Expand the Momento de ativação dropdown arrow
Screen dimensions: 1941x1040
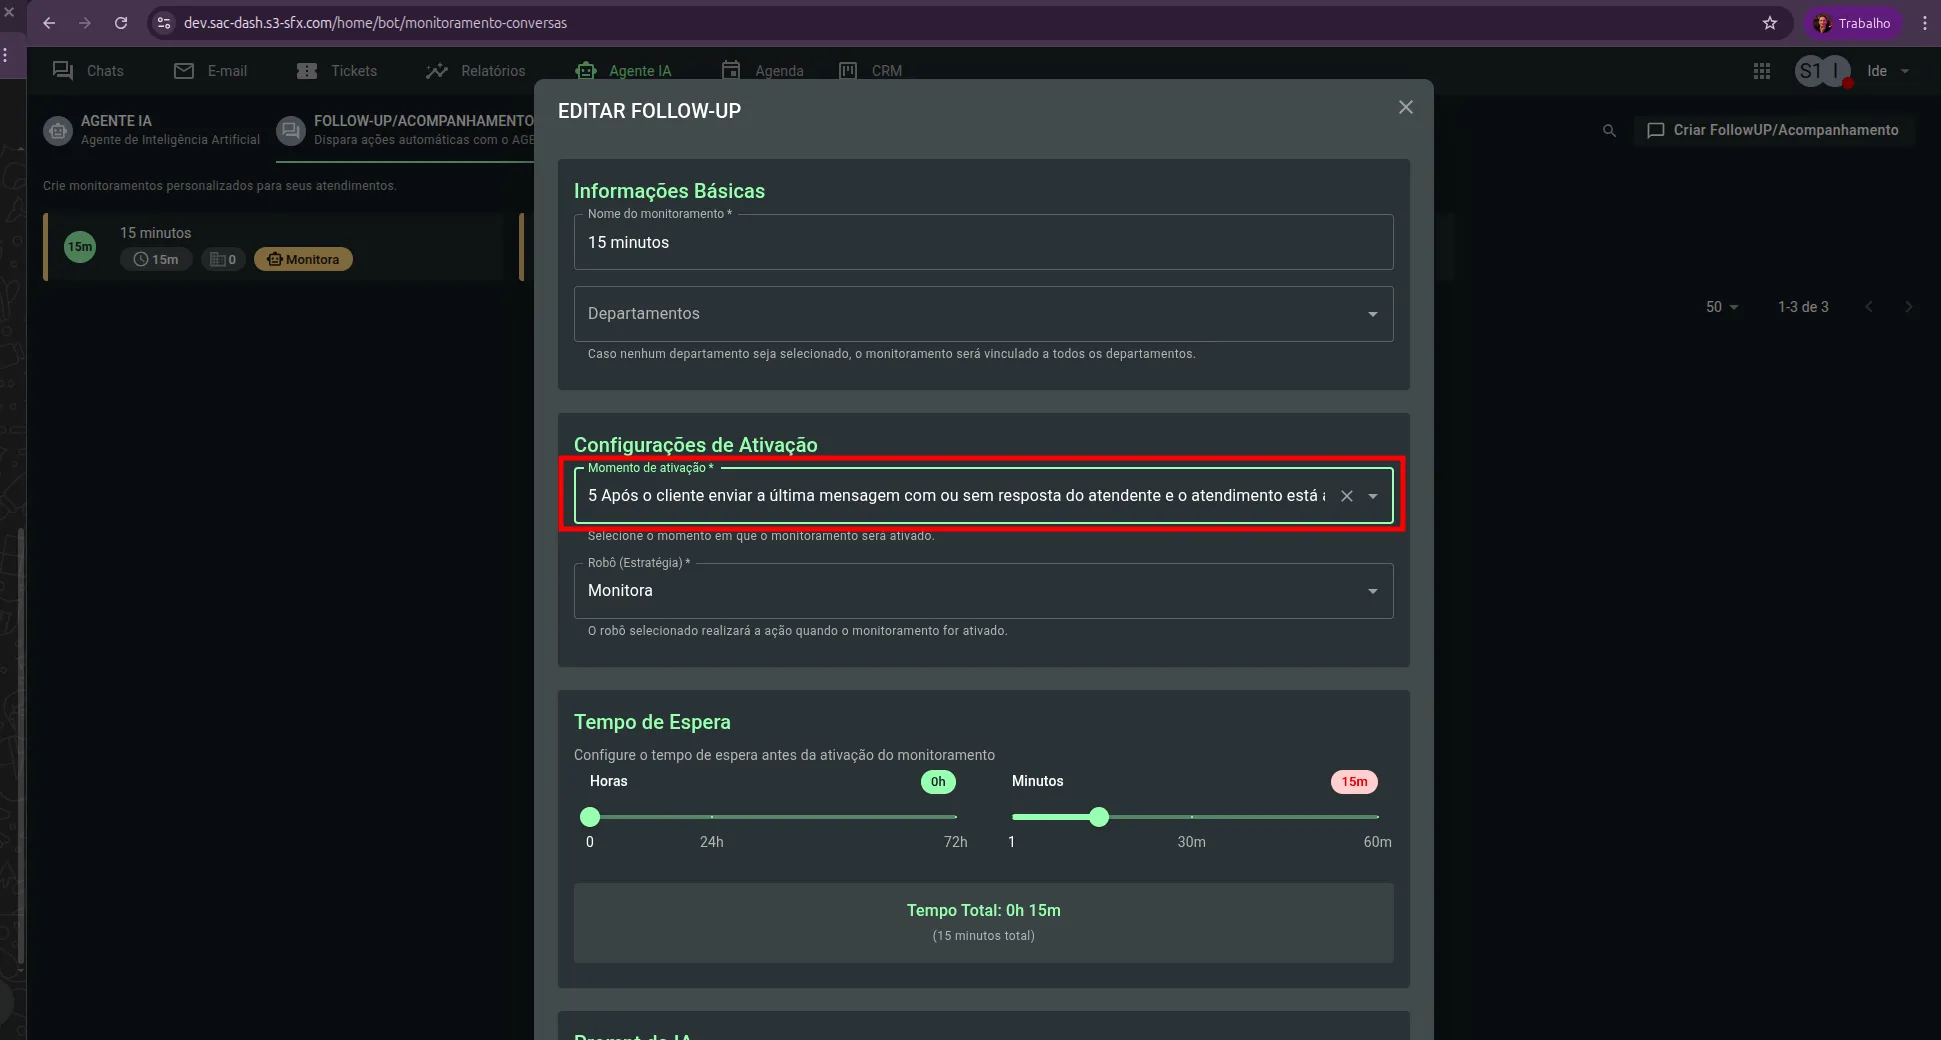[1373, 496]
